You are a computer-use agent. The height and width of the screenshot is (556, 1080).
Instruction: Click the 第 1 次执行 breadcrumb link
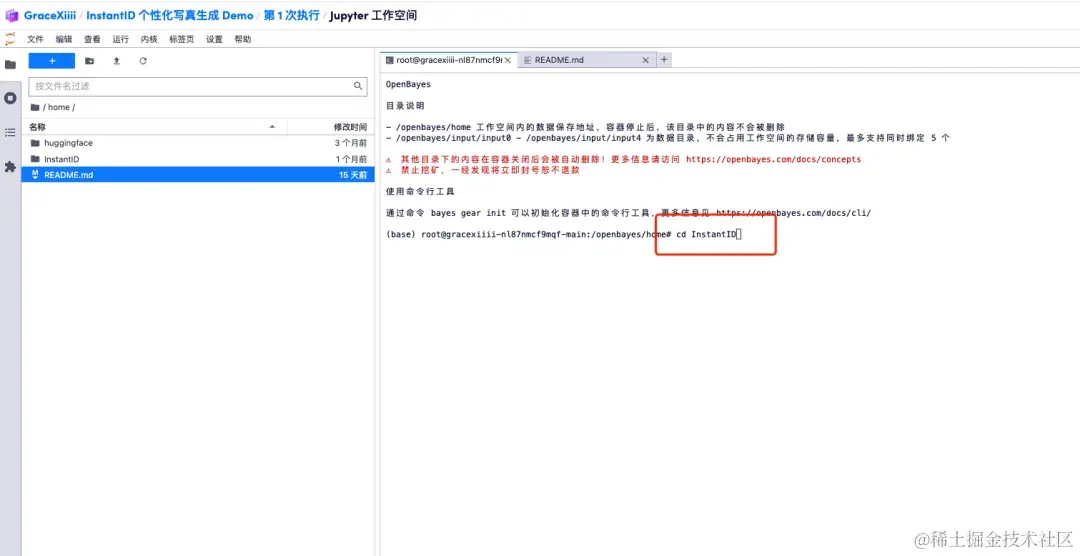(291, 15)
